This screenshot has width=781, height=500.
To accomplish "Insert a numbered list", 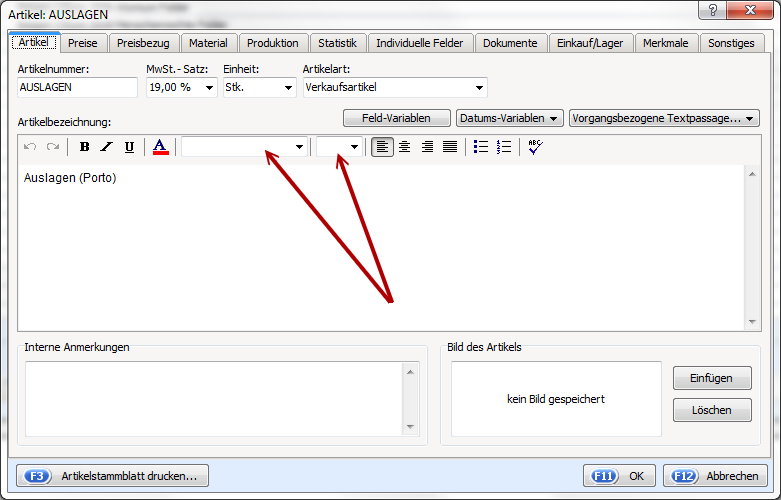I will point(504,146).
